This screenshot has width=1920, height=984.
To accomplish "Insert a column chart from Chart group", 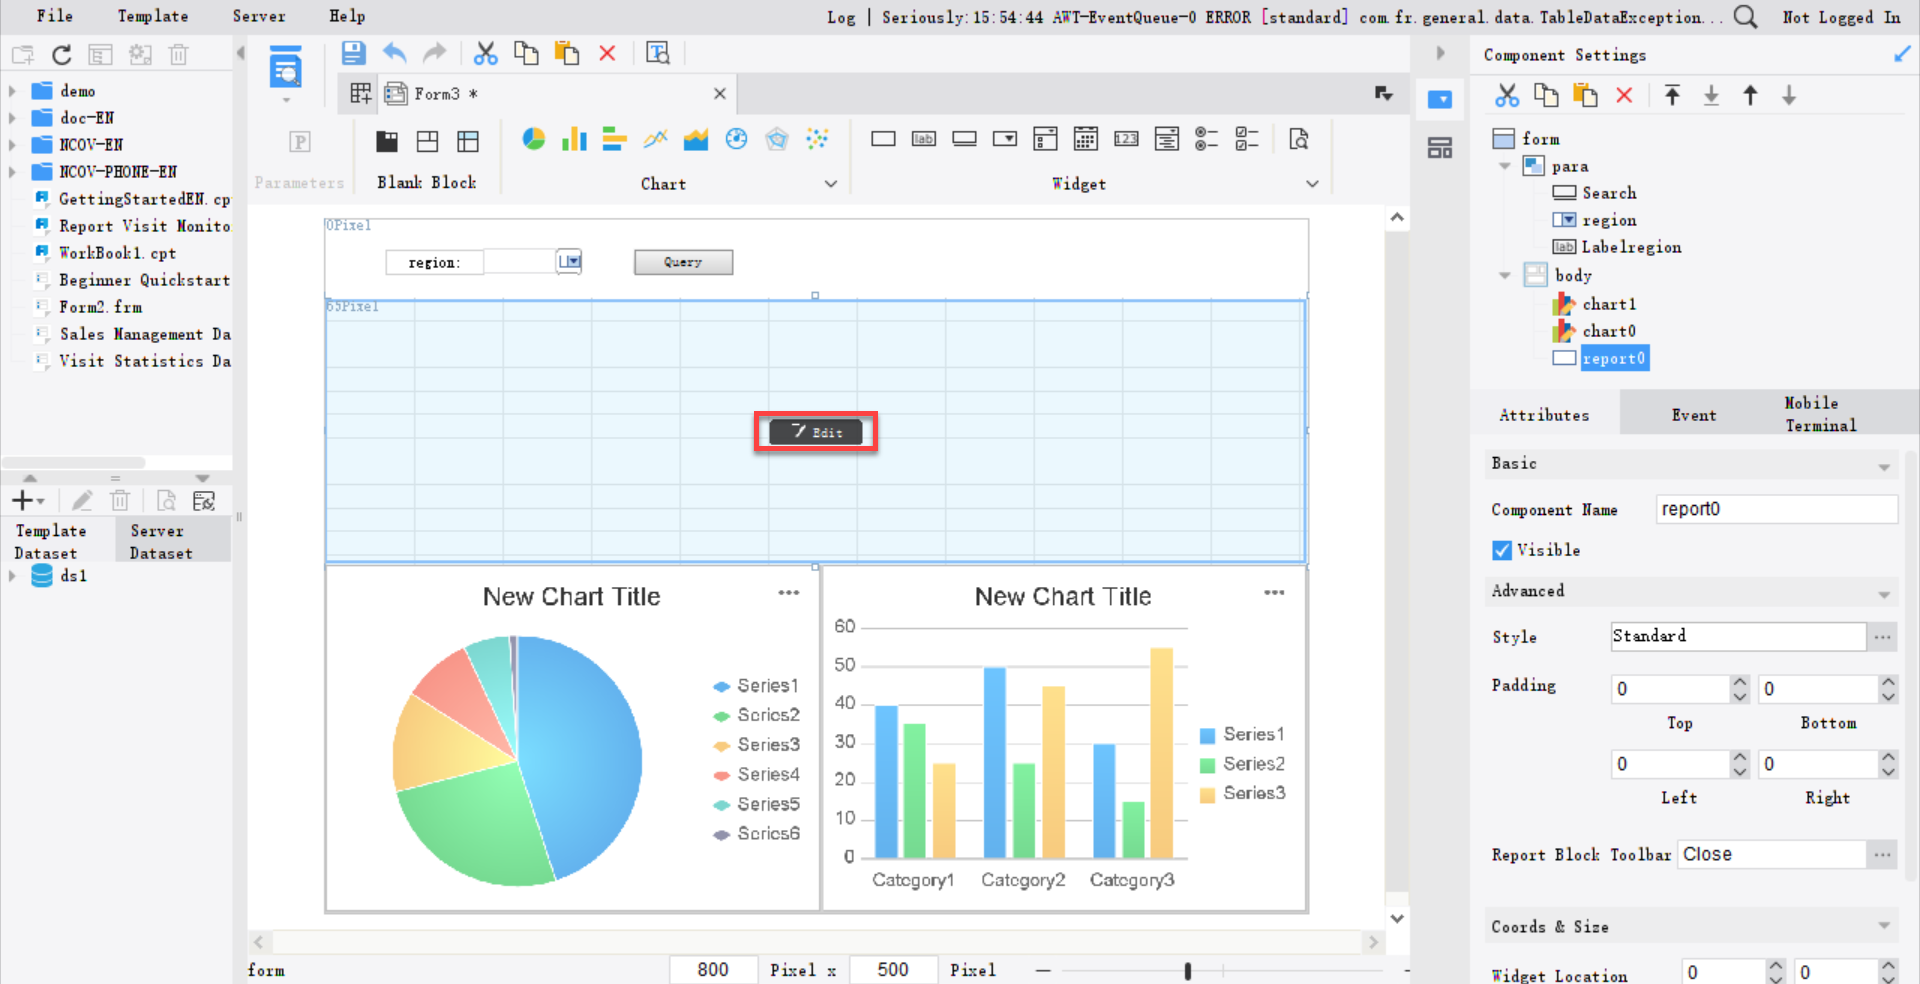I will click(574, 139).
